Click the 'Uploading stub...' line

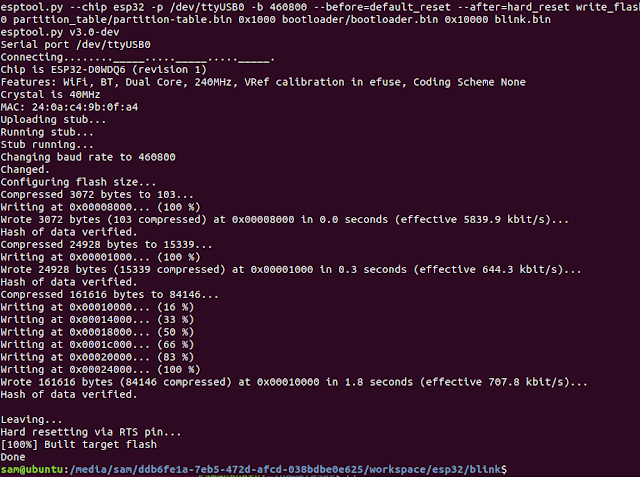pos(53,120)
